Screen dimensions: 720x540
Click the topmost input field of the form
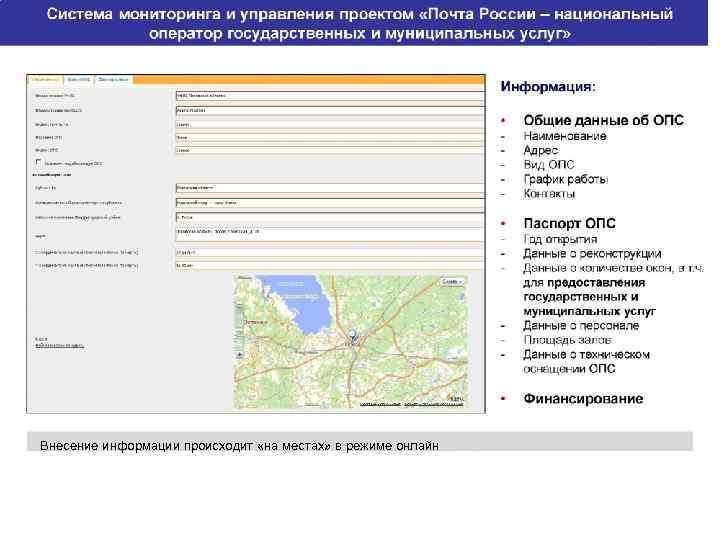click(x=330, y=96)
